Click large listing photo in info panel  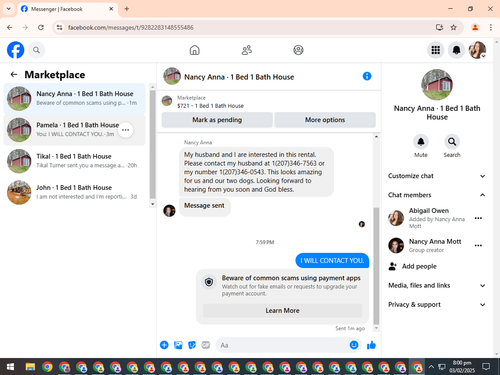click(x=437, y=85)
